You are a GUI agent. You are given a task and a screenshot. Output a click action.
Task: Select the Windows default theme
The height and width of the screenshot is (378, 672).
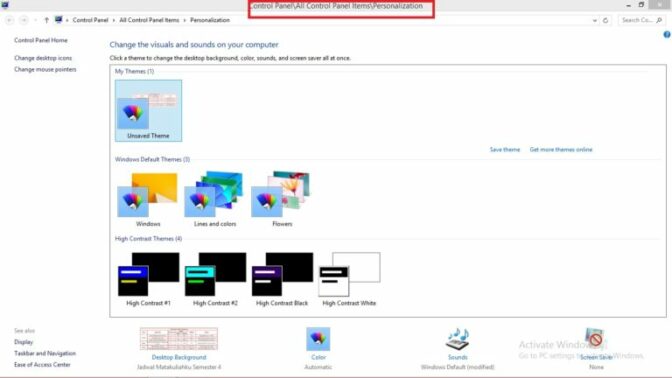click(x=148, y=199)
